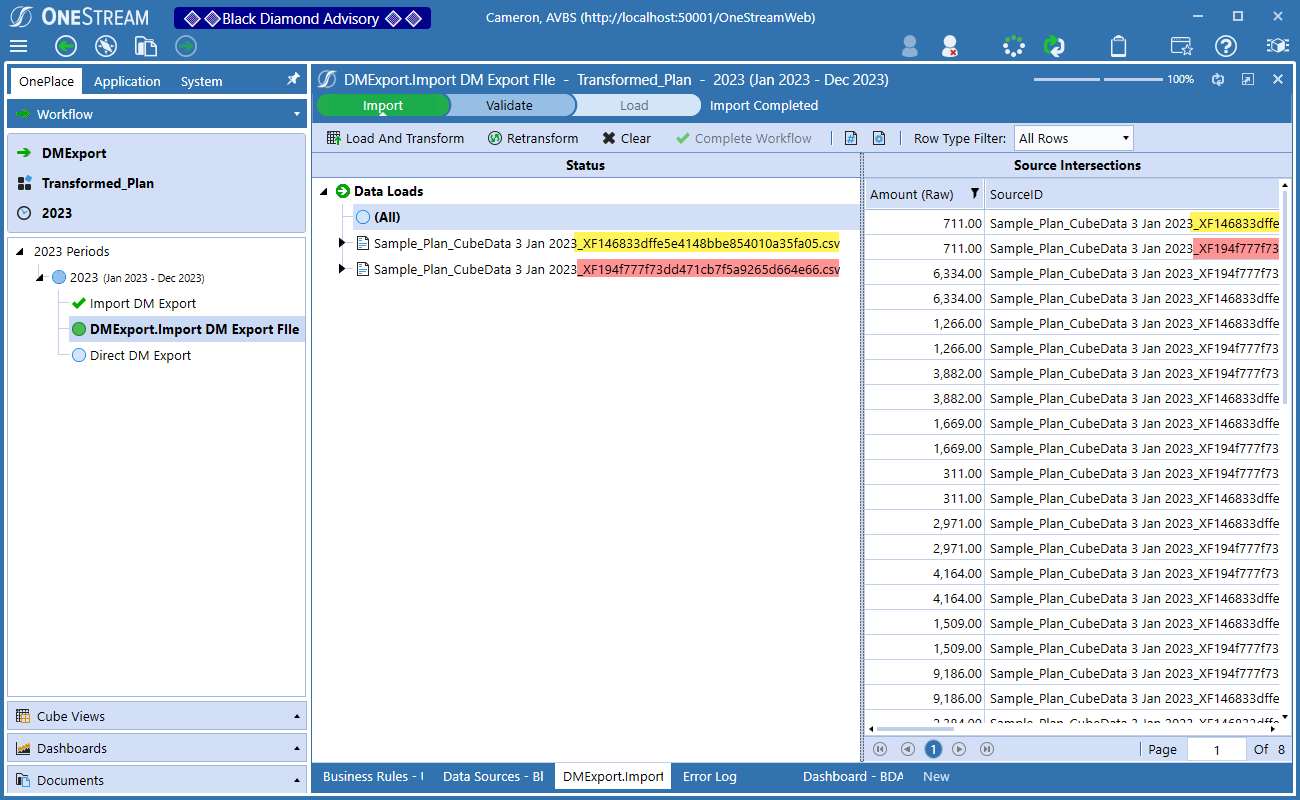1300x800 pixels.
Task: Select page 1 in the pager
Action: click(x=933, y=749)
